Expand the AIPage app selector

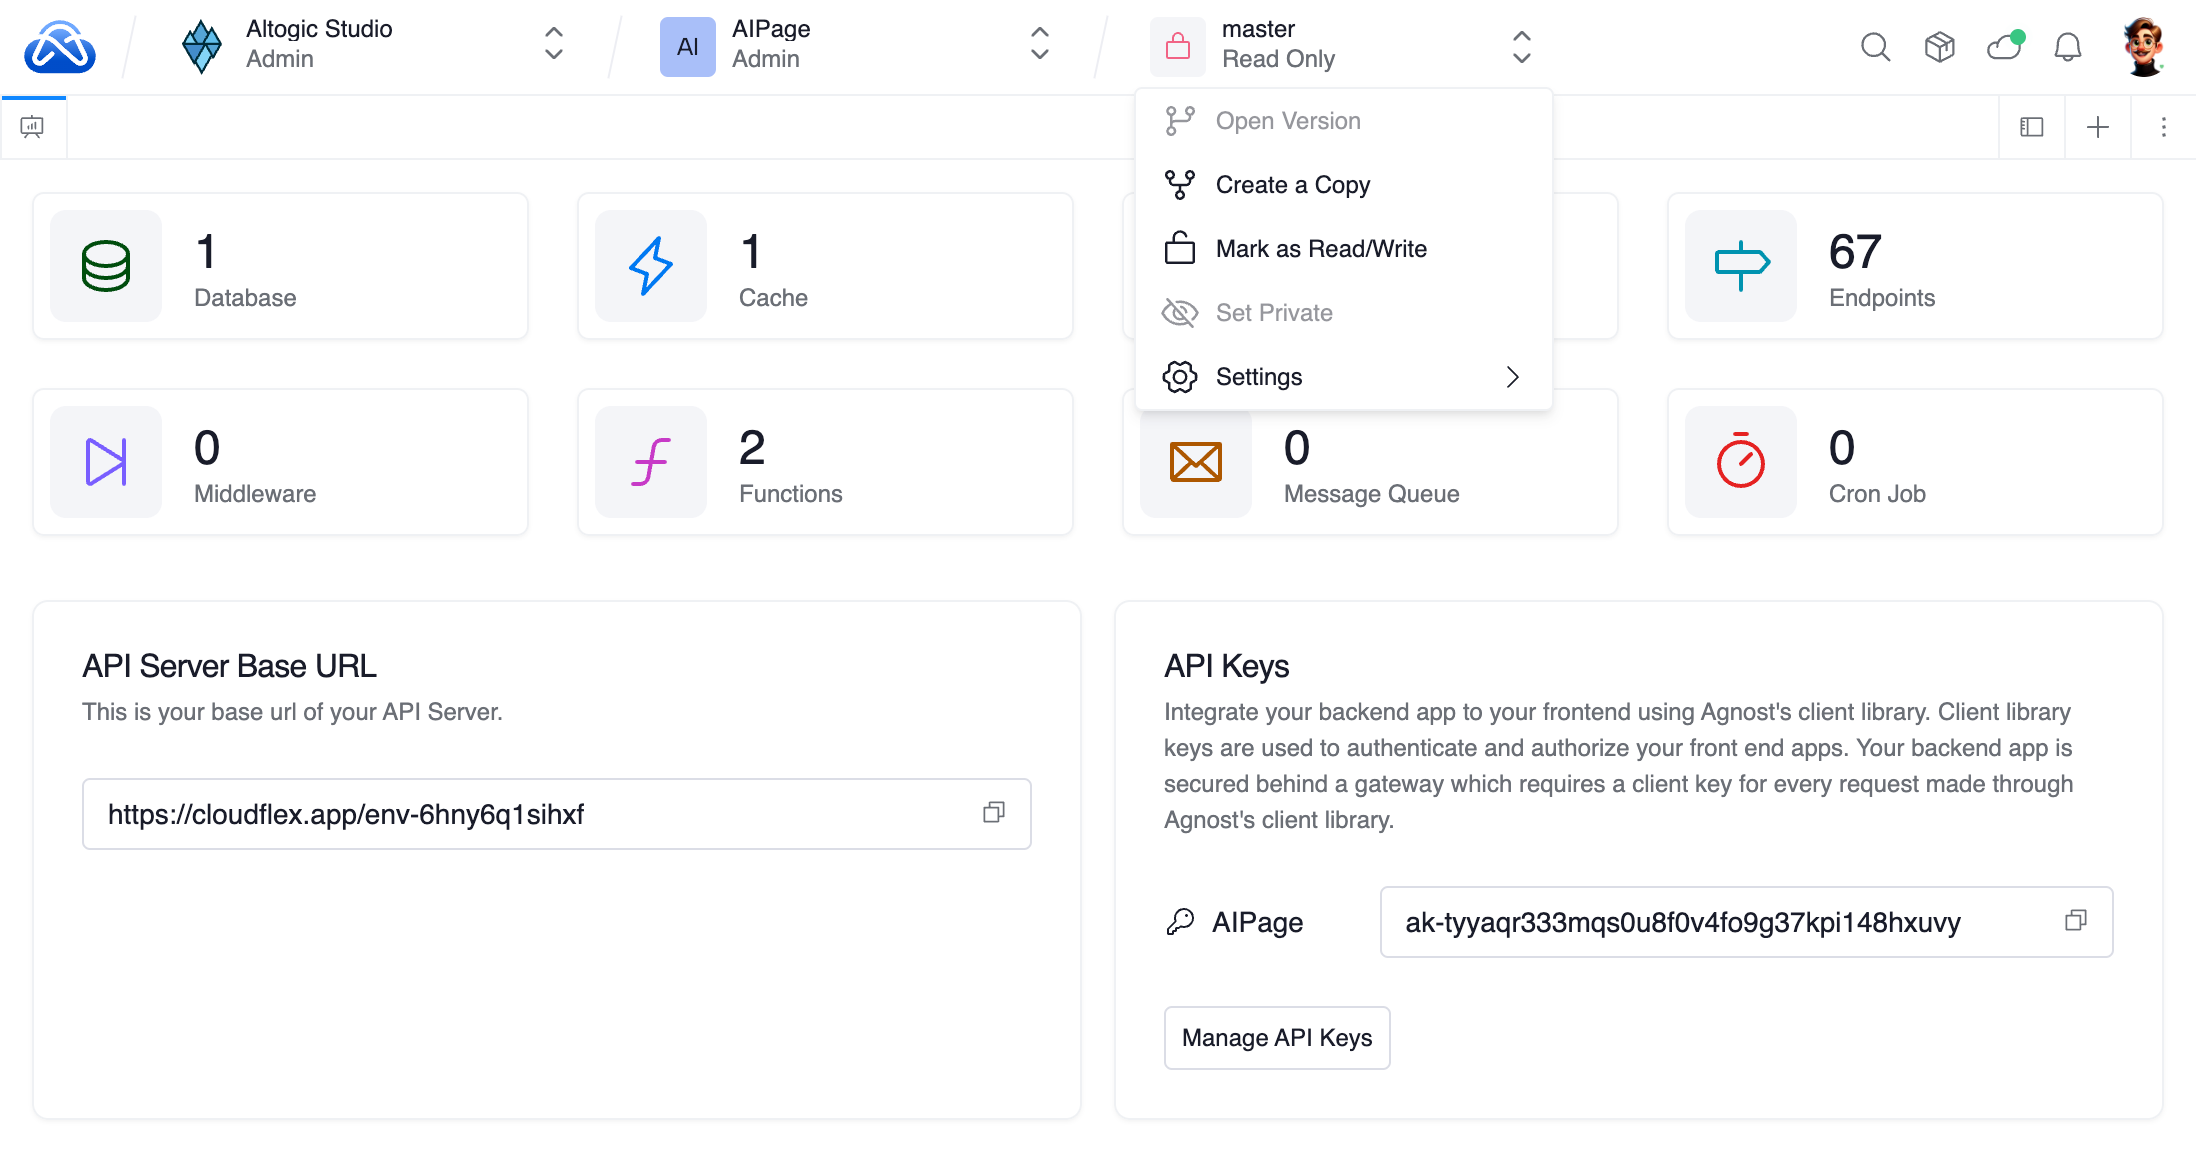1039,44
